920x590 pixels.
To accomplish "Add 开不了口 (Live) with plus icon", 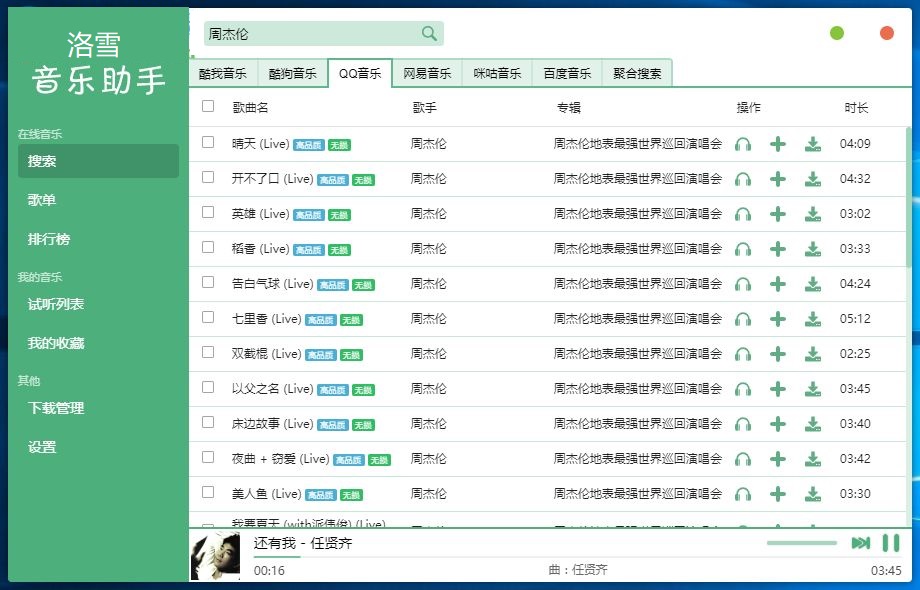I will 778,179.
